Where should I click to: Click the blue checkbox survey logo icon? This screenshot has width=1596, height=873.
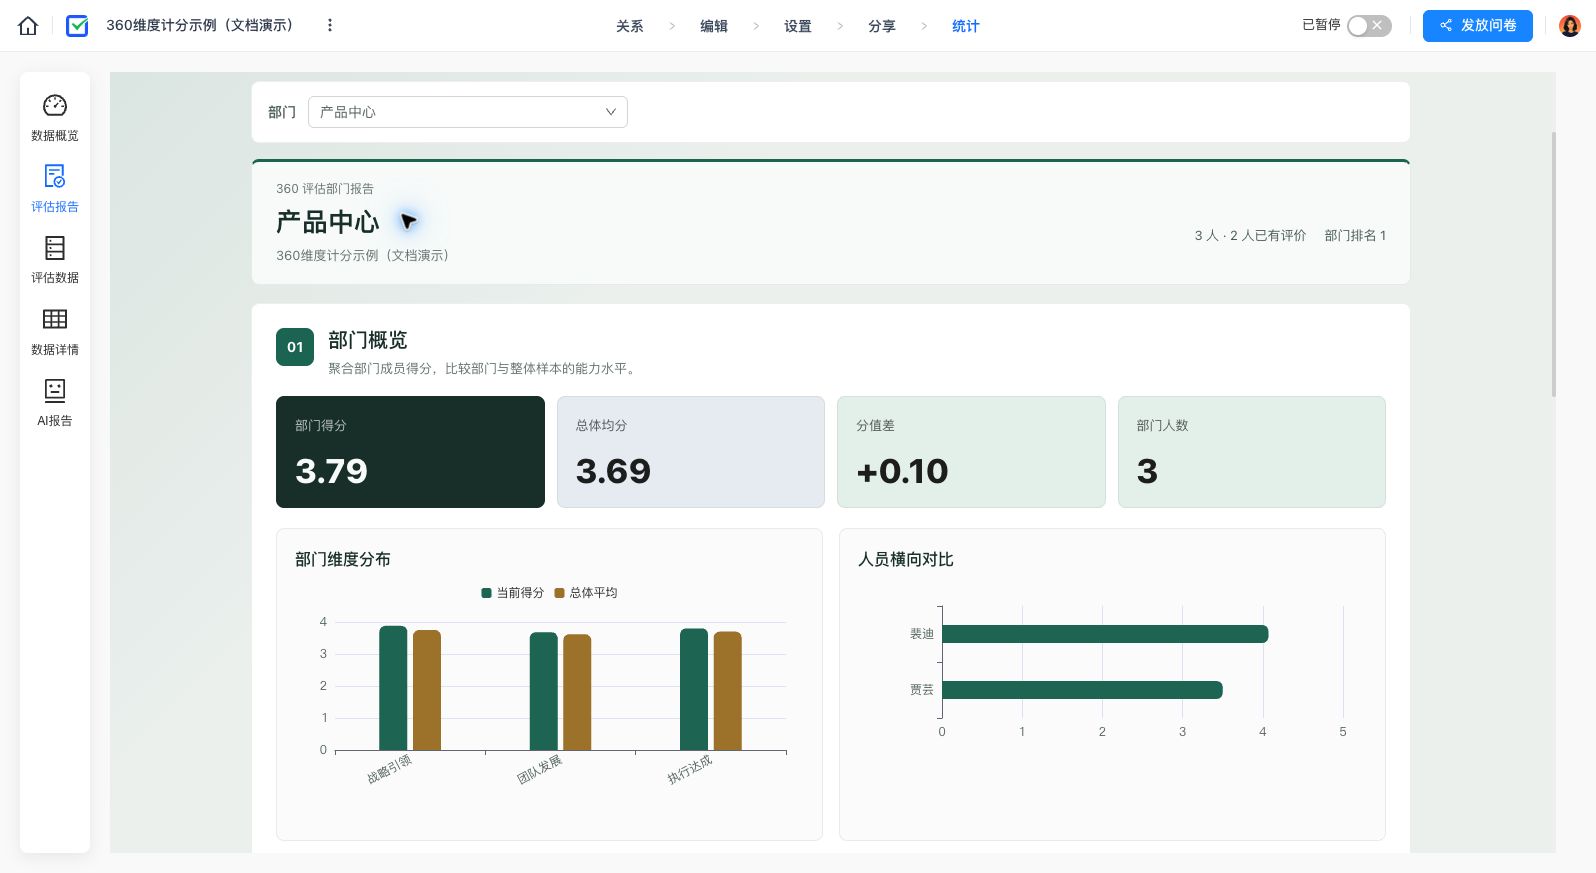coord(77,26)
